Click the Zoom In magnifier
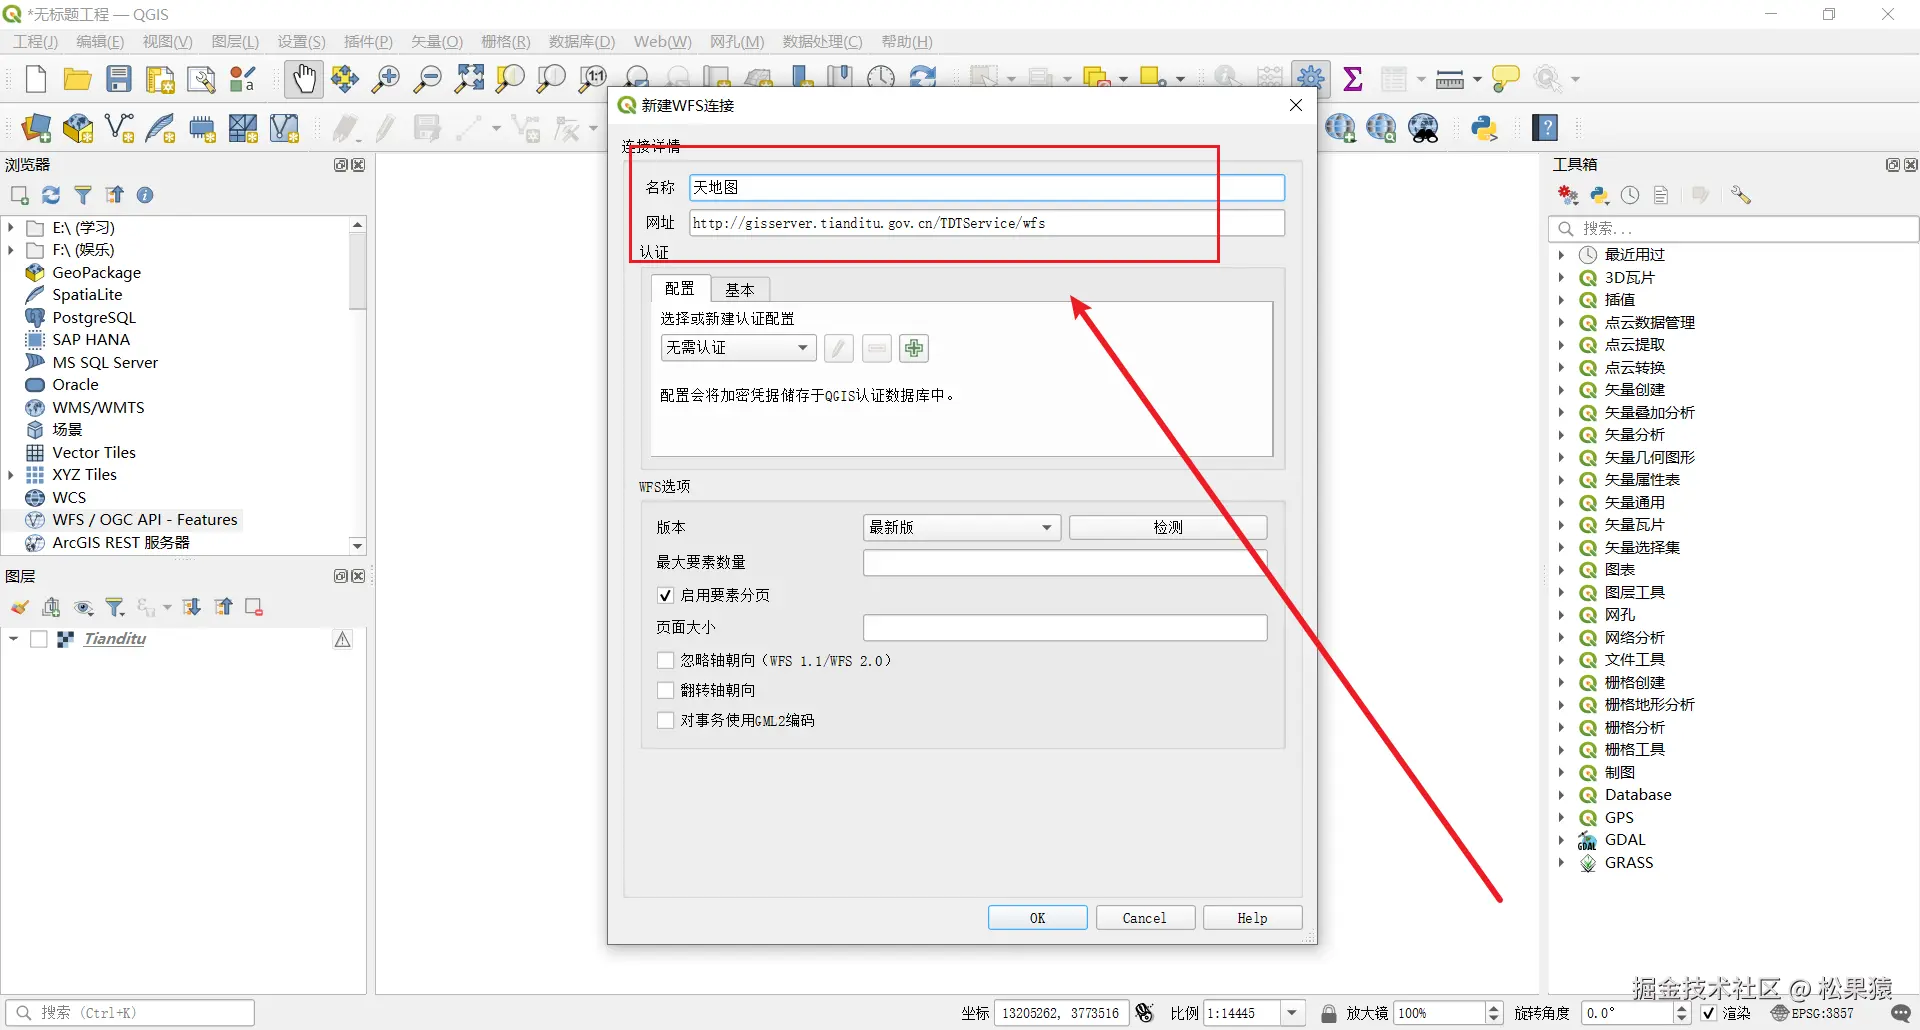Image resolution: width=1920 pixels, height=1030 pixels. 386,79
